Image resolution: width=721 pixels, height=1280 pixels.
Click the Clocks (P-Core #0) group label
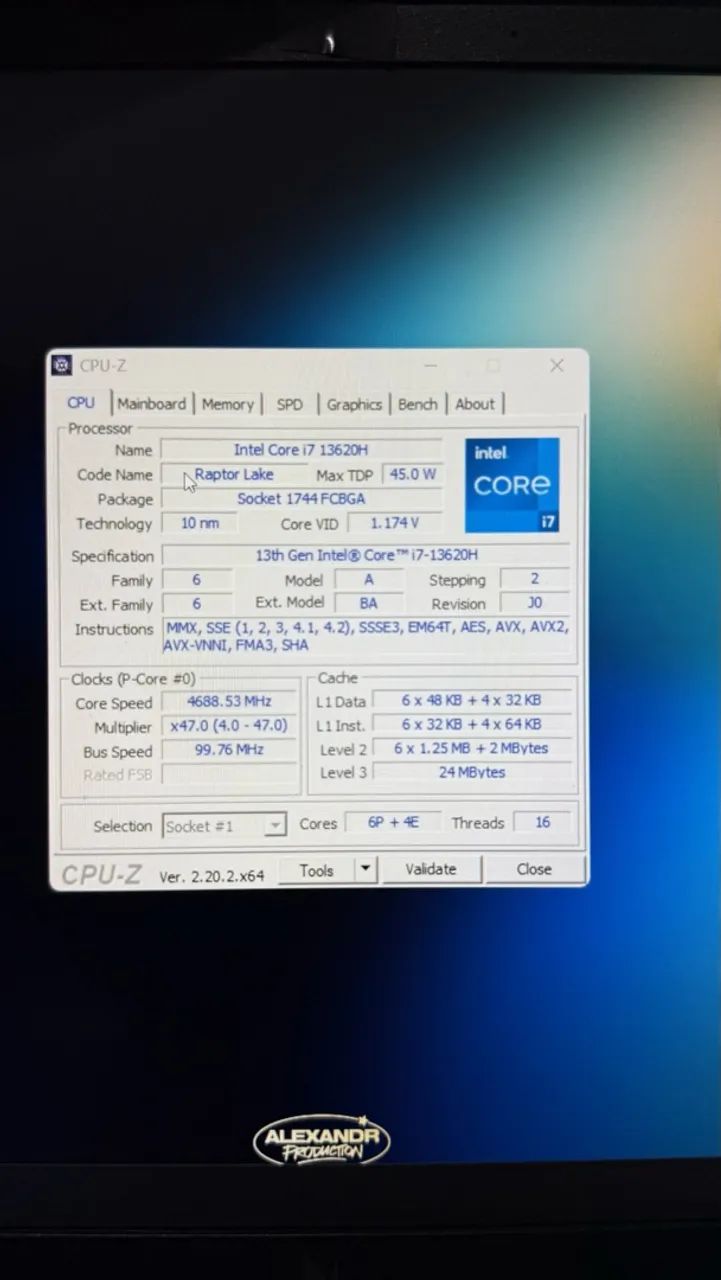tap(133, 679)
